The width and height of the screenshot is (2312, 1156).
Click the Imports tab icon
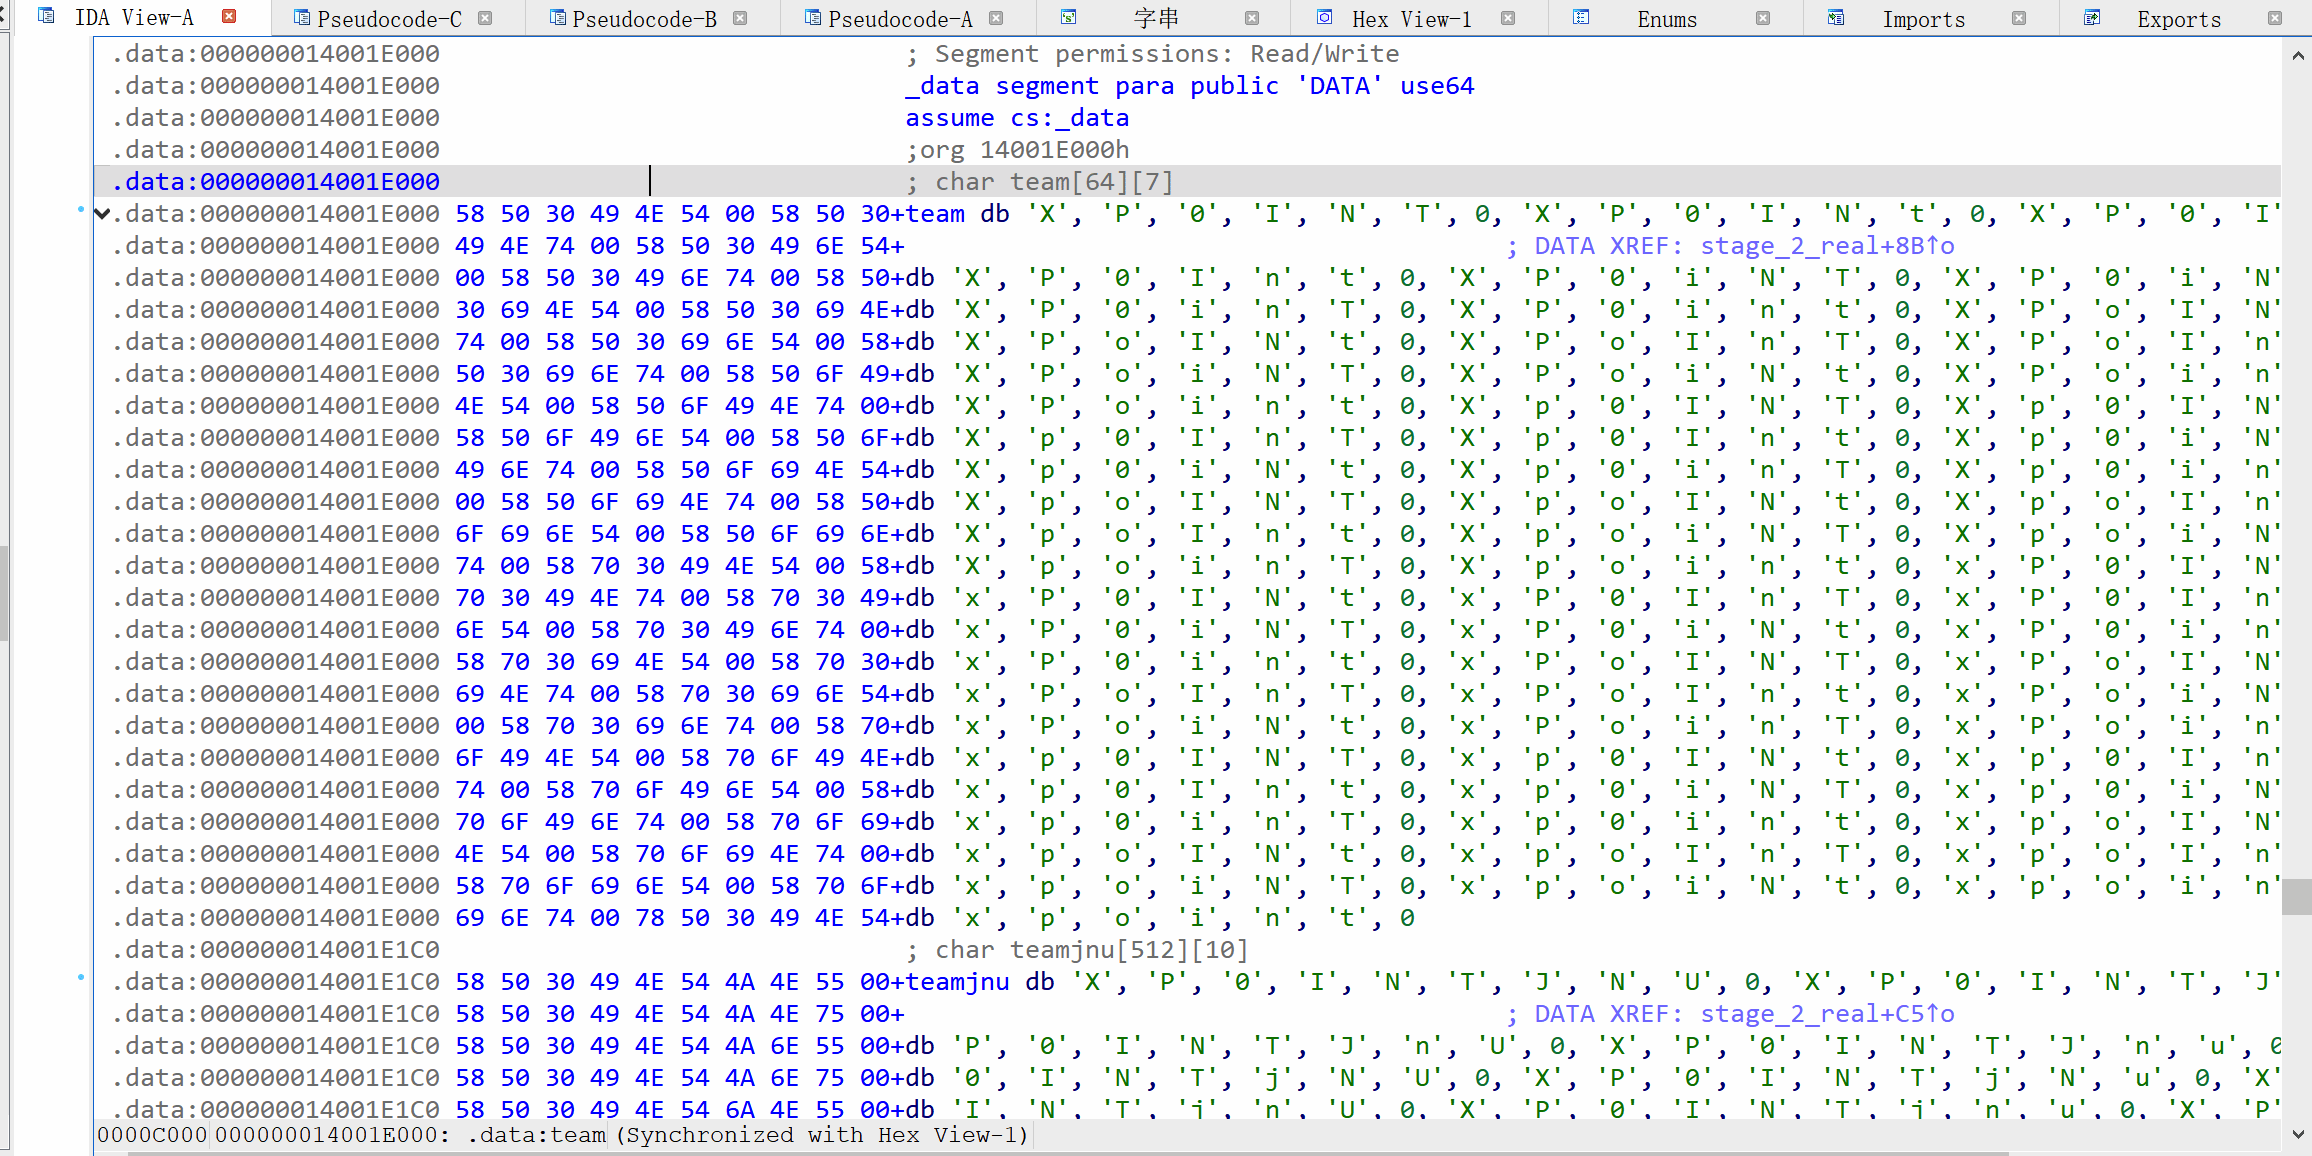(1836, 17)
